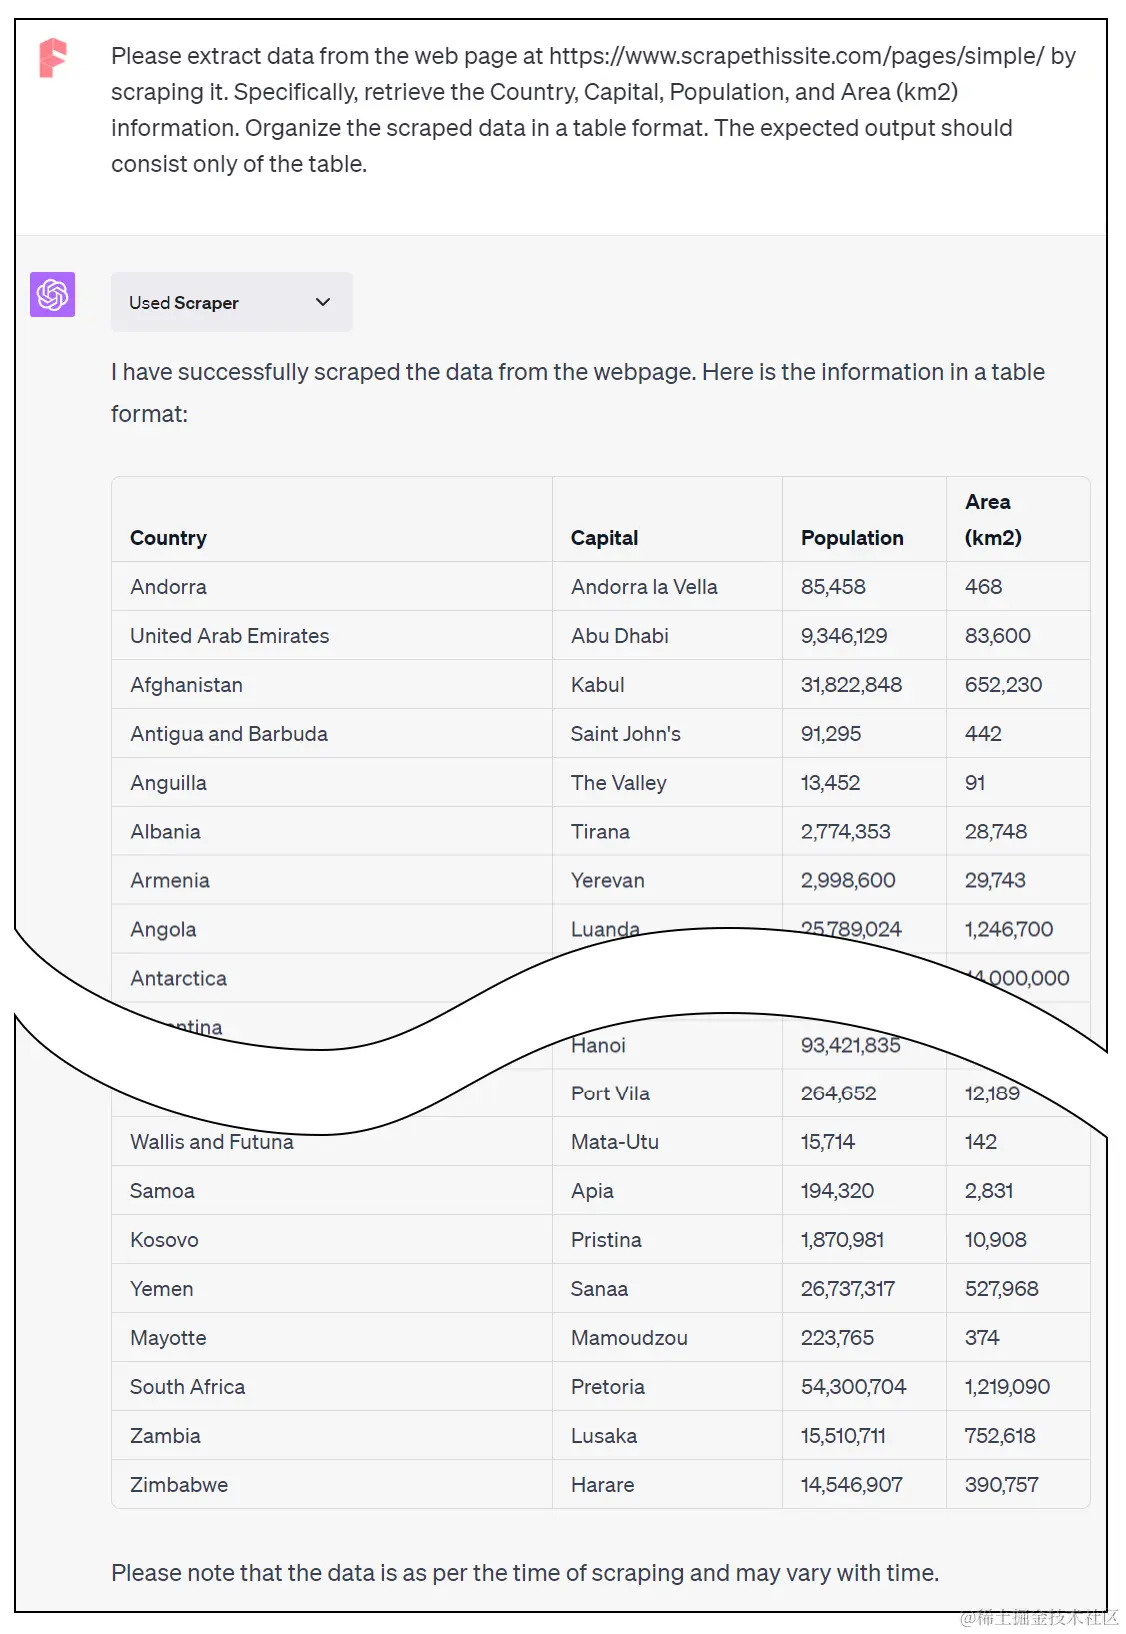Click population value 2,998,600
This screenshot has height=1634, width=1126.
click(x=848, y=881)
